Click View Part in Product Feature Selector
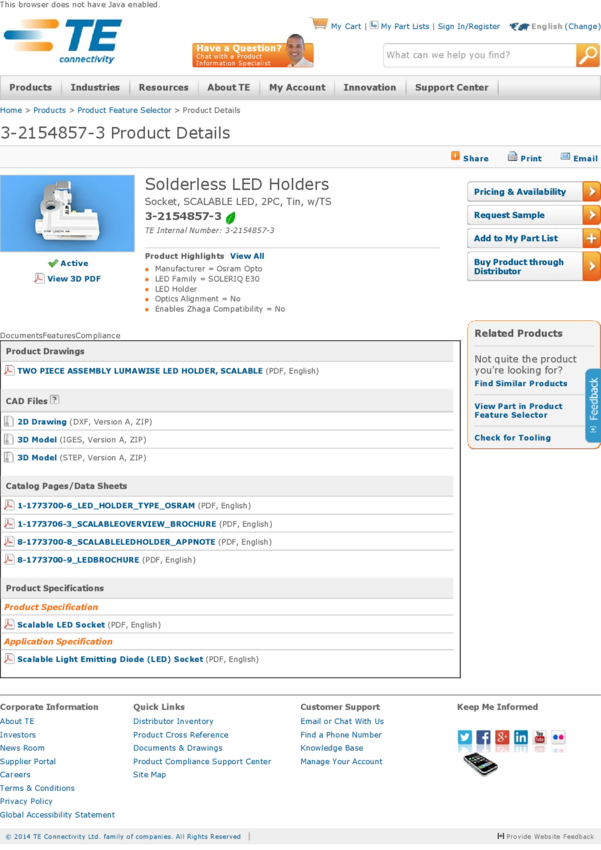This screenshot has height=850, width=601. pyautogui.click(x=518, y=410)
